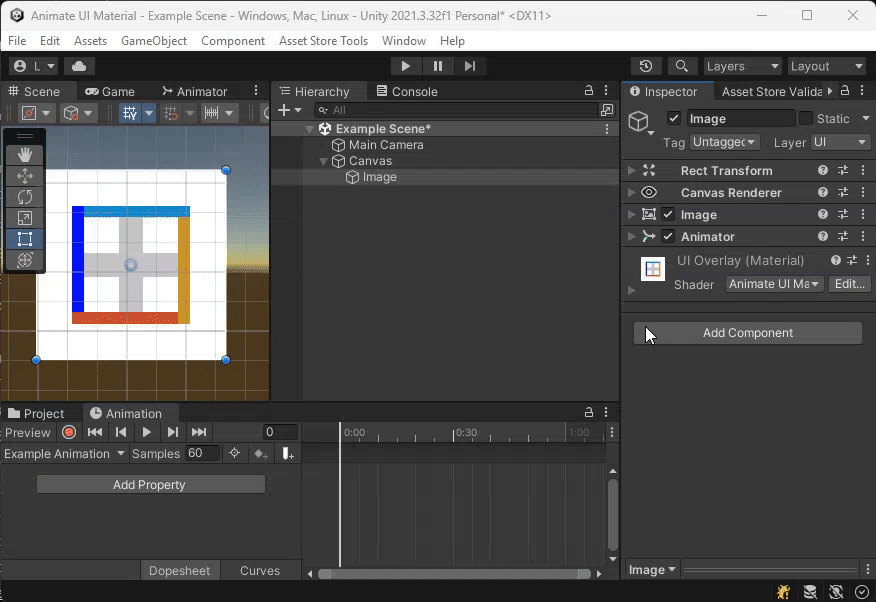Select the Rotate tool

coord(24,197)
